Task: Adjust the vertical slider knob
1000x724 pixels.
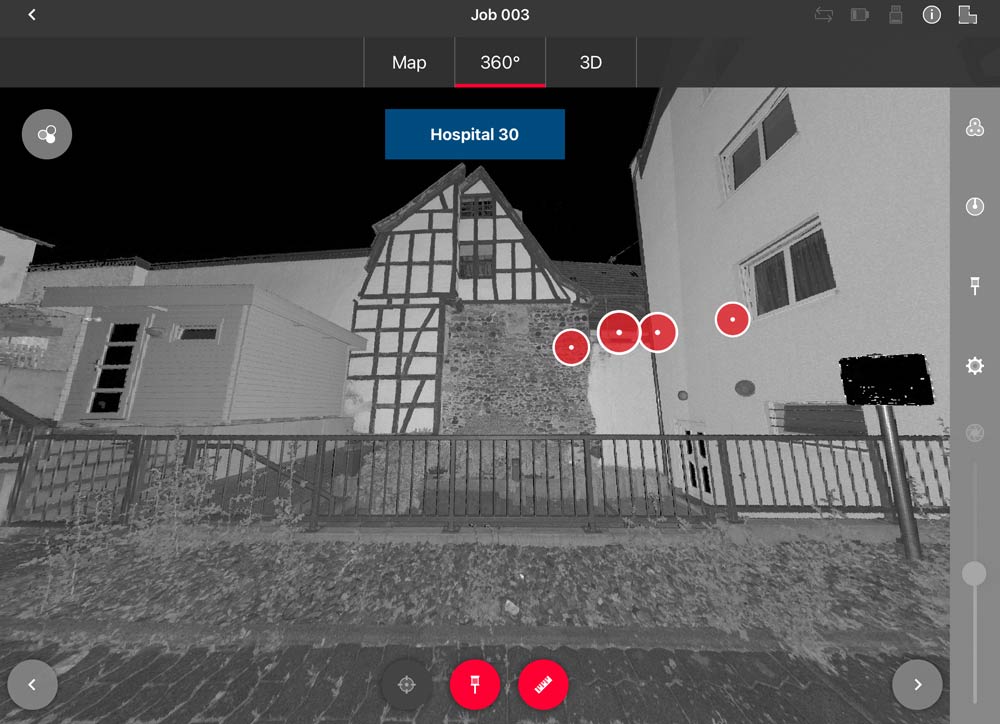Action: click(974, 573)
